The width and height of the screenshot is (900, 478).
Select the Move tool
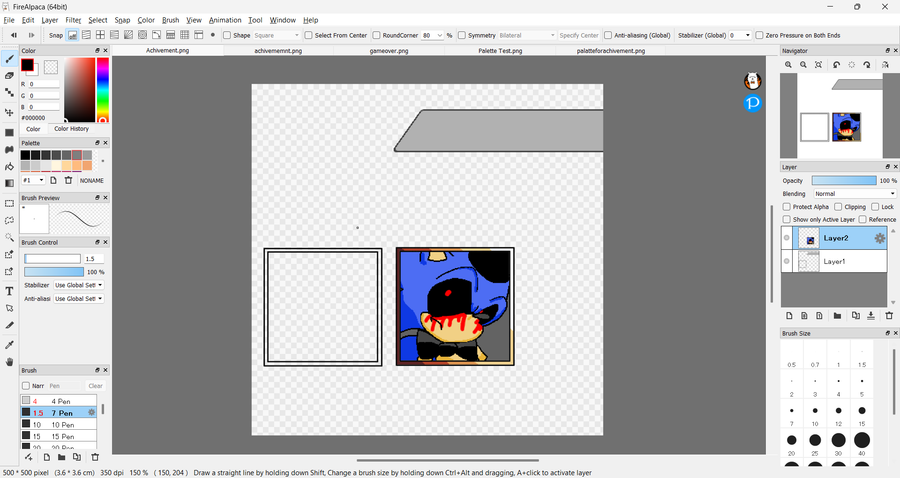(9, 112)
